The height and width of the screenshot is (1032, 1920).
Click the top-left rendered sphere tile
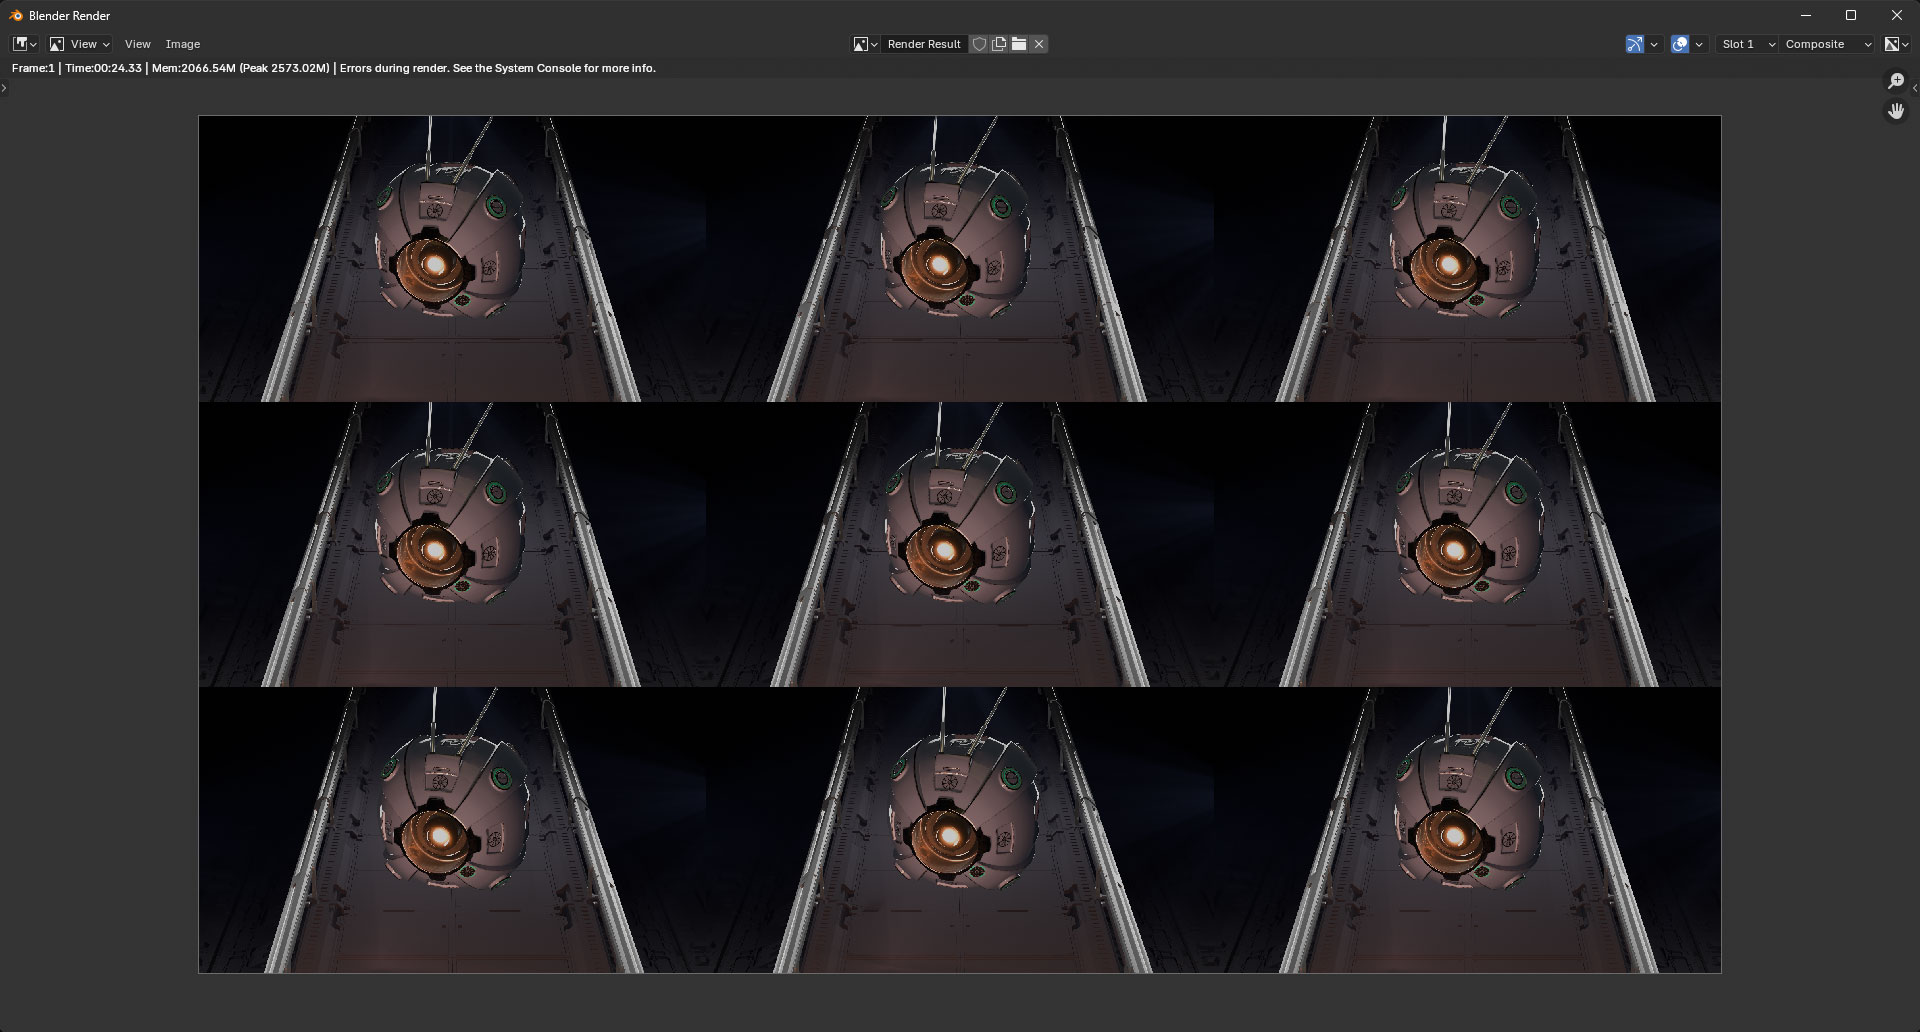[452, 259]
